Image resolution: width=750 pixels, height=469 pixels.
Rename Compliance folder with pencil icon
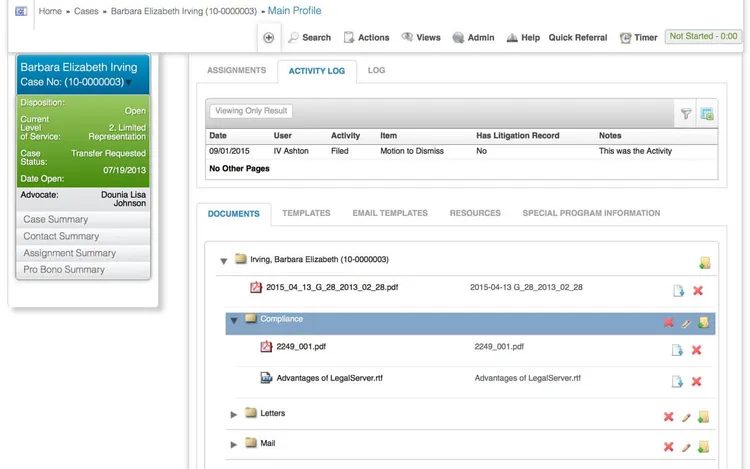686,324
